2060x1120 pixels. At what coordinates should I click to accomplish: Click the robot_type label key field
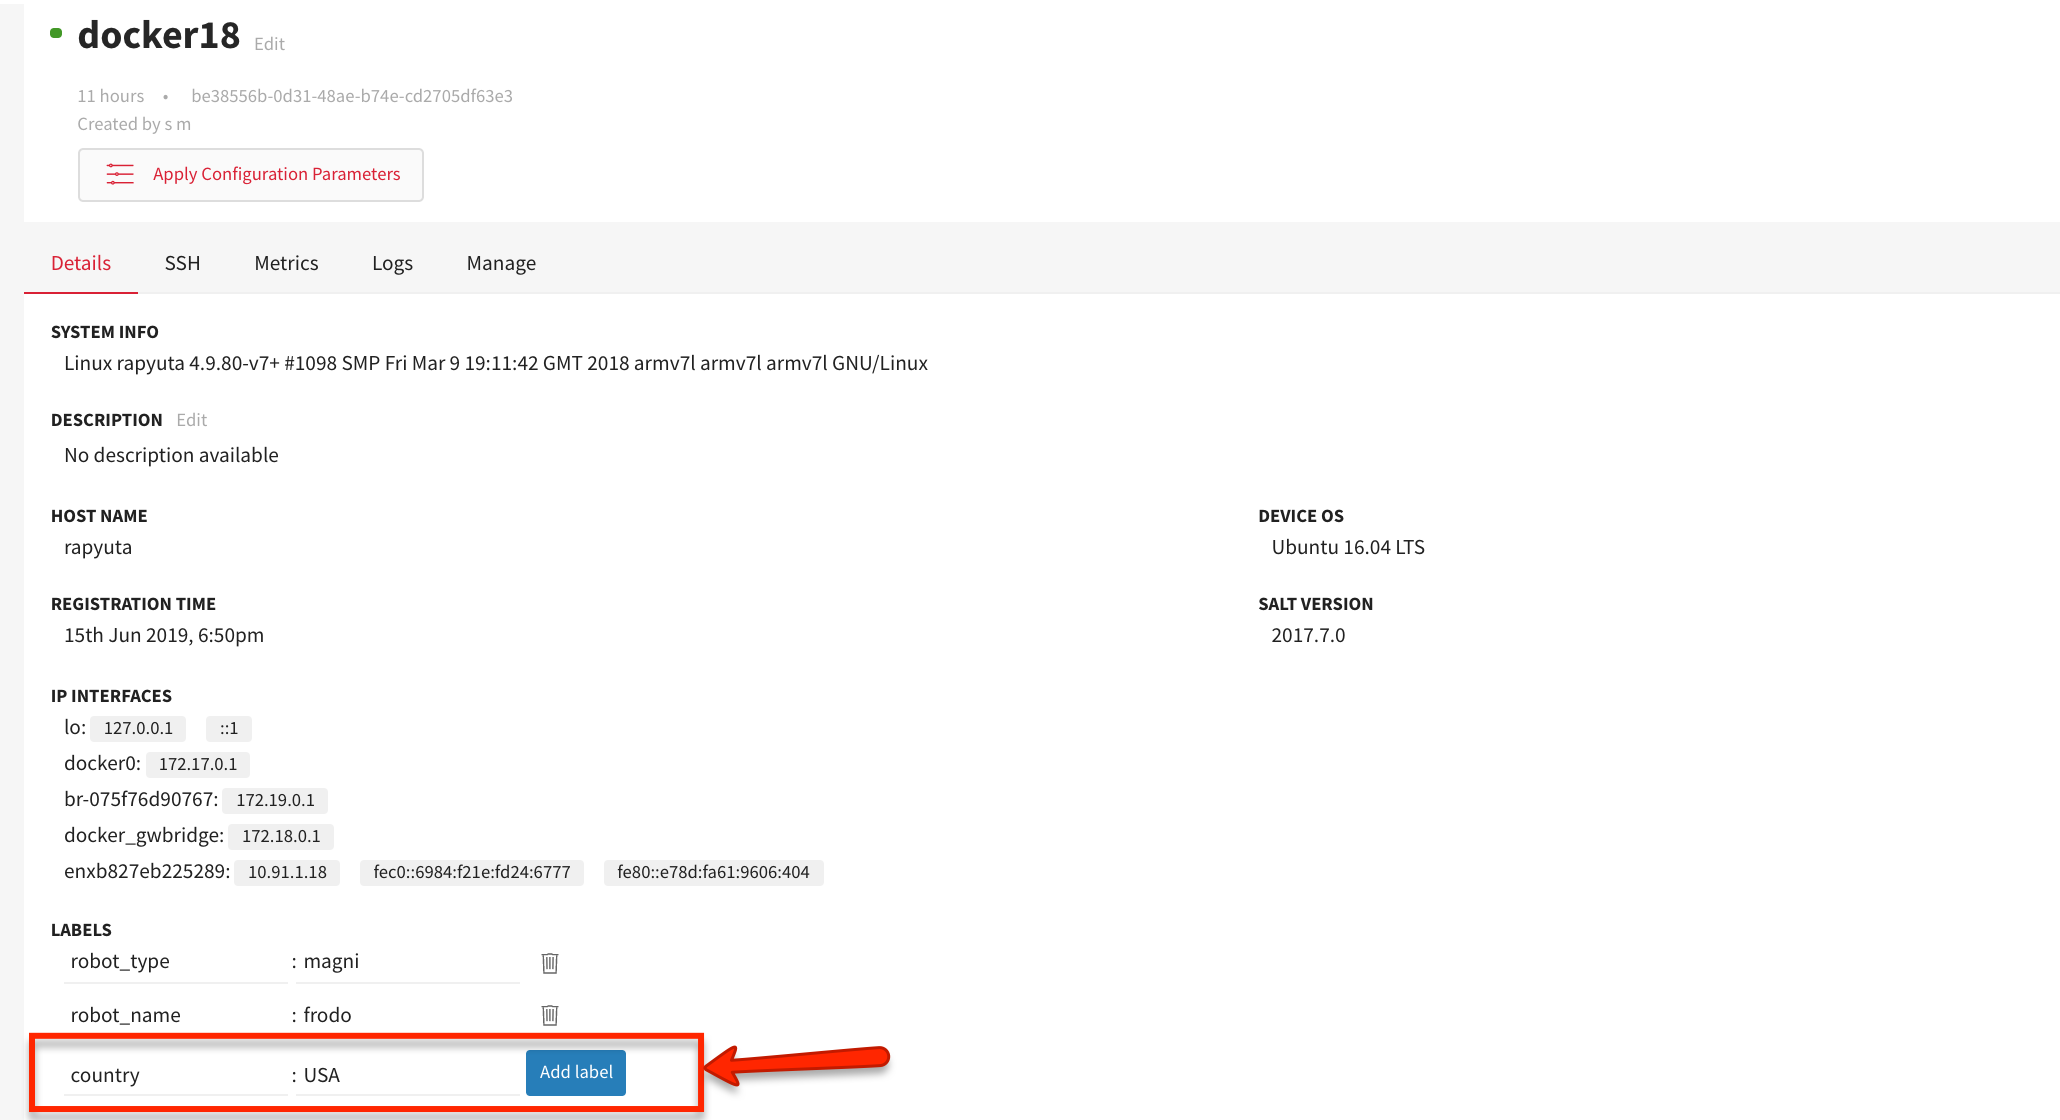(x=175, y=962)
